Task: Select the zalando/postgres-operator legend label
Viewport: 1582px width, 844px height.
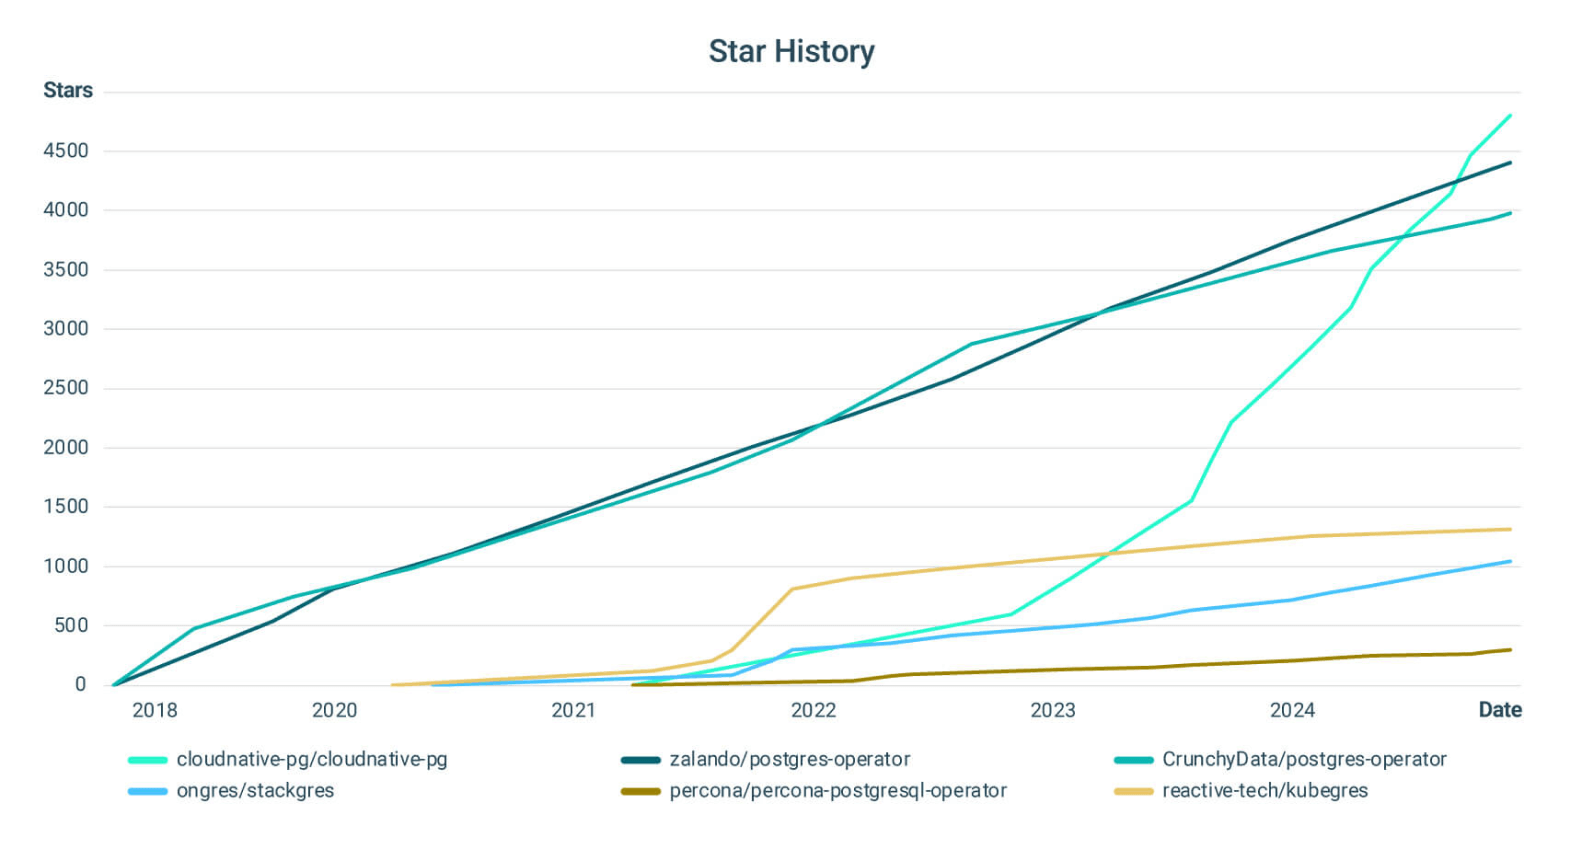Action: pyautogui.click(x=790, y=760)
